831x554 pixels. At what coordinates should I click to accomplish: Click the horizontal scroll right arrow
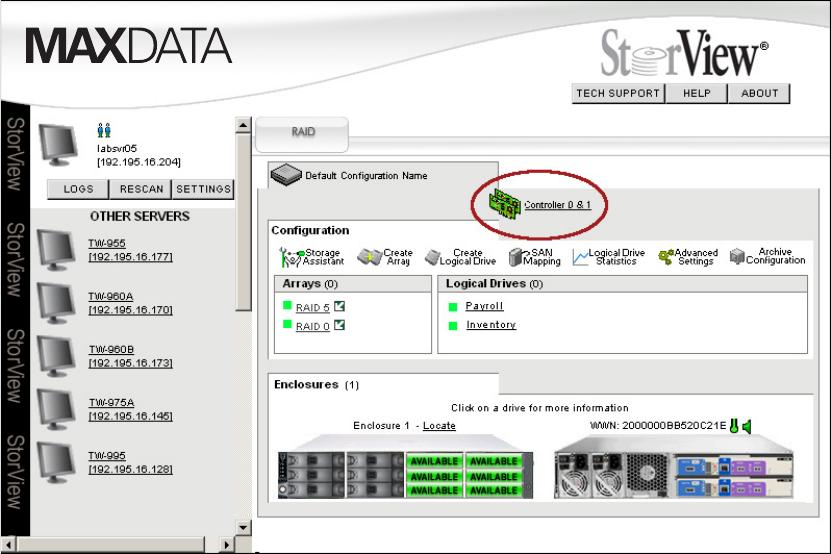(226, 544)
